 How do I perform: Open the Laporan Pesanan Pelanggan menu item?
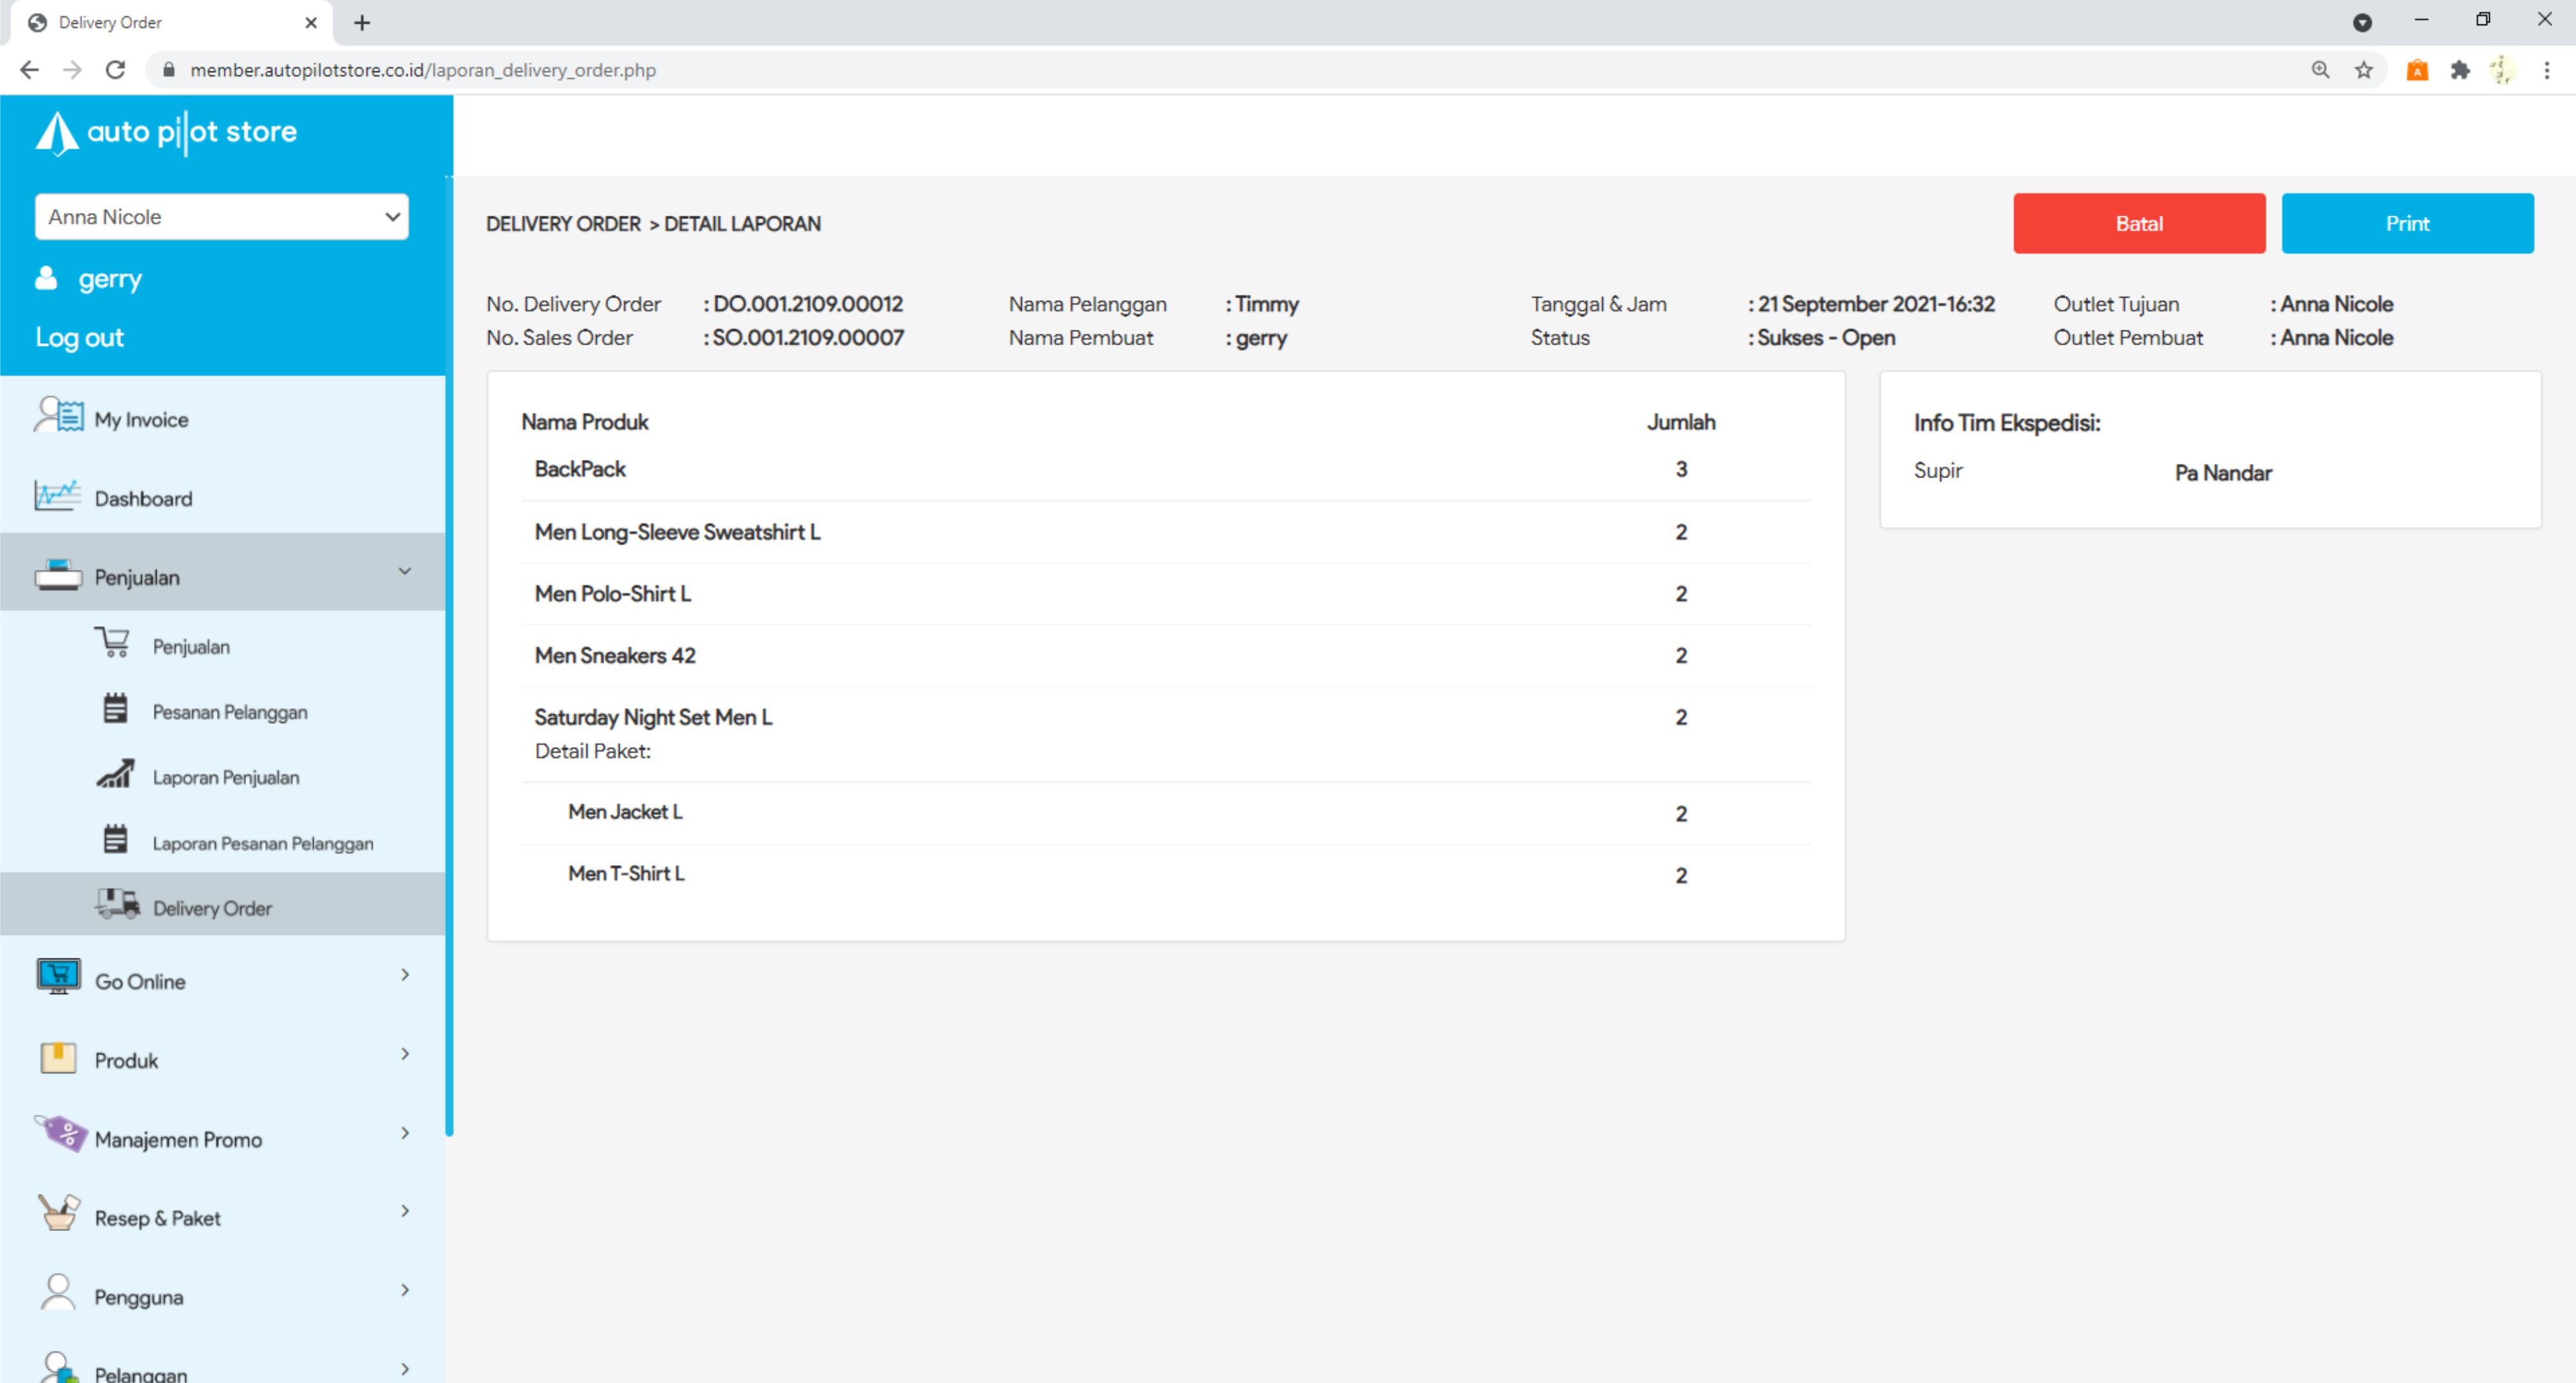[x=262, y=843]
